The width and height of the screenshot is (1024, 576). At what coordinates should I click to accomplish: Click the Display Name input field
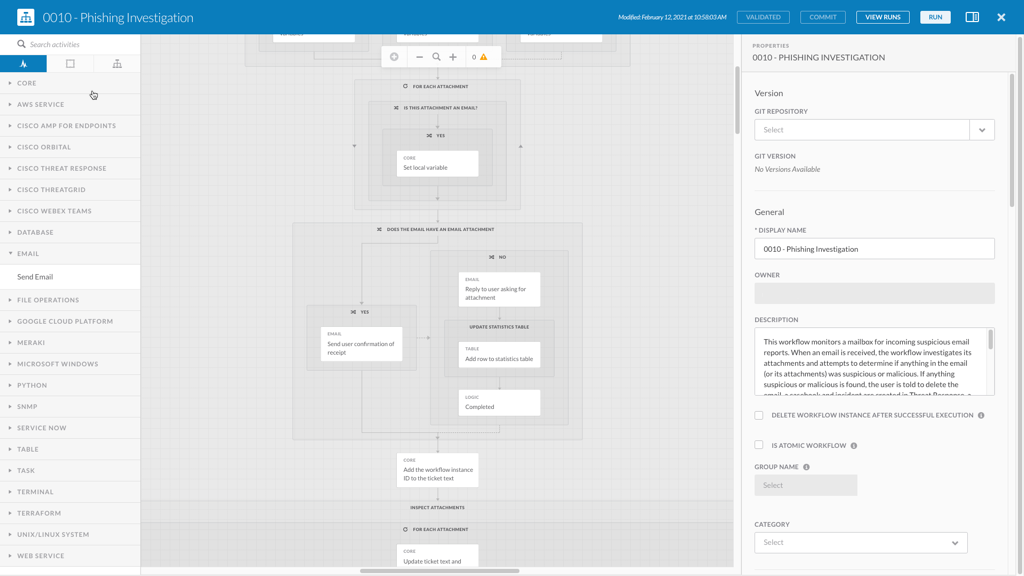click(874, 249)
